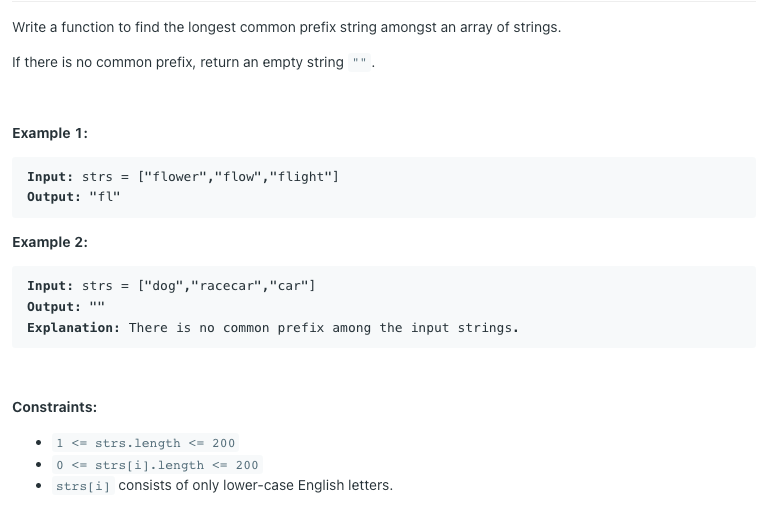This screenshot has height=516, width=772.
Task: Click the Input label in Example 2
Action: pyautogui.click(x=50, y=286)
